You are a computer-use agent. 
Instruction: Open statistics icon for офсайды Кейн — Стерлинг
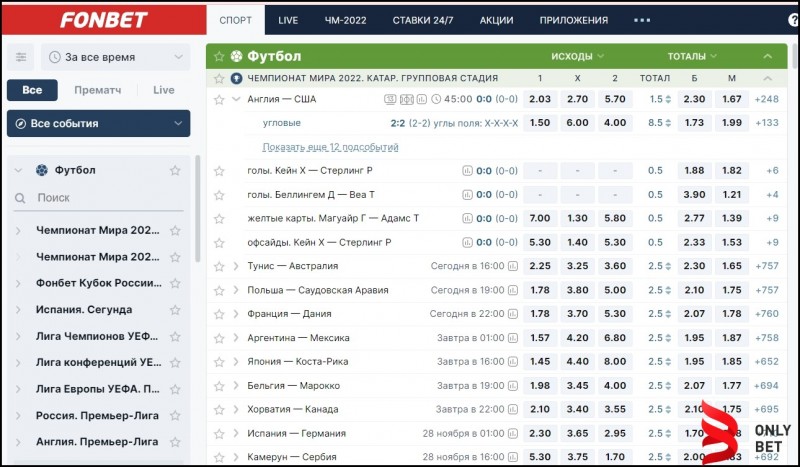click(467, 242)
